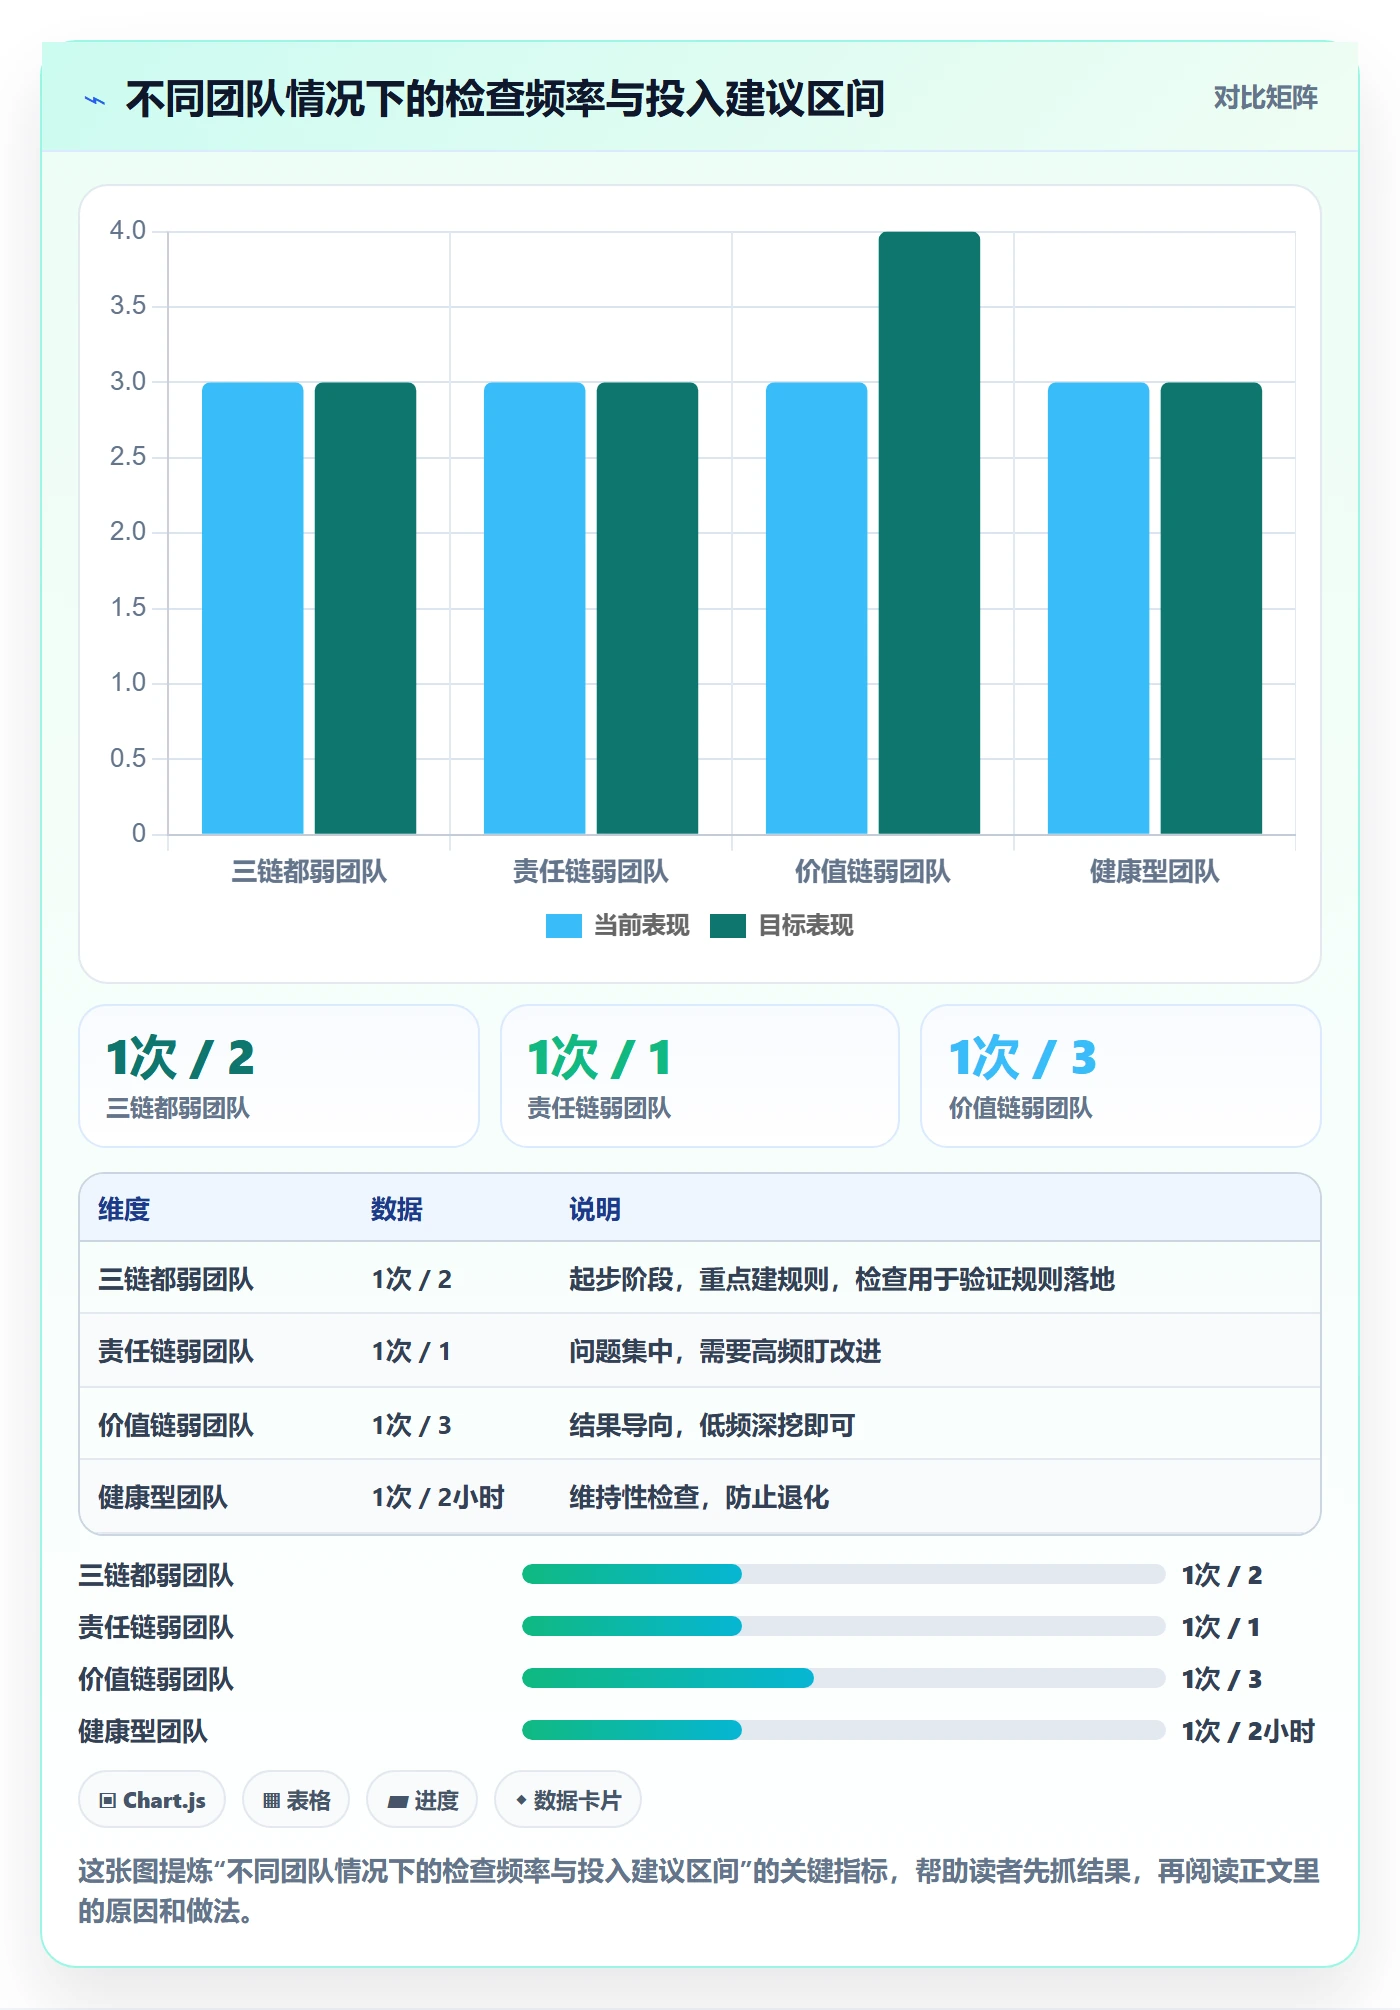The height and width of the screenshot is (2010, 1400).
Task: Click x-axis label 责任链弱团队 under chart
Action: (590, 871)
